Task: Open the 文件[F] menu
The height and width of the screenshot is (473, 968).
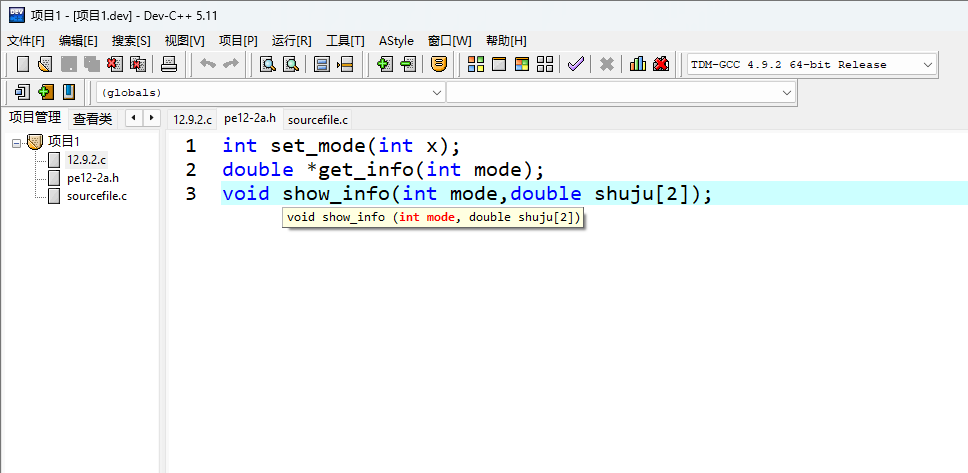Action: click(x=25, y=41)
